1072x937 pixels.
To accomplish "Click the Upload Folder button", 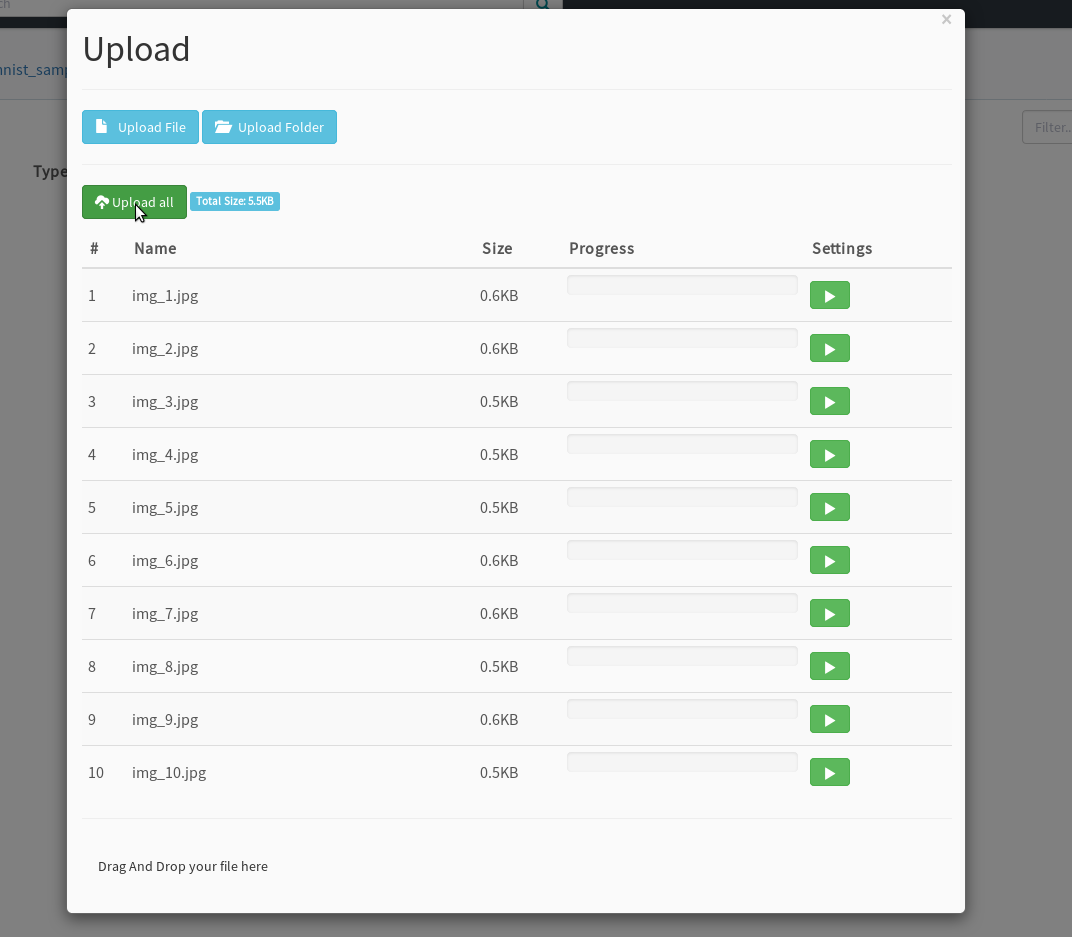I will (269, 127).
